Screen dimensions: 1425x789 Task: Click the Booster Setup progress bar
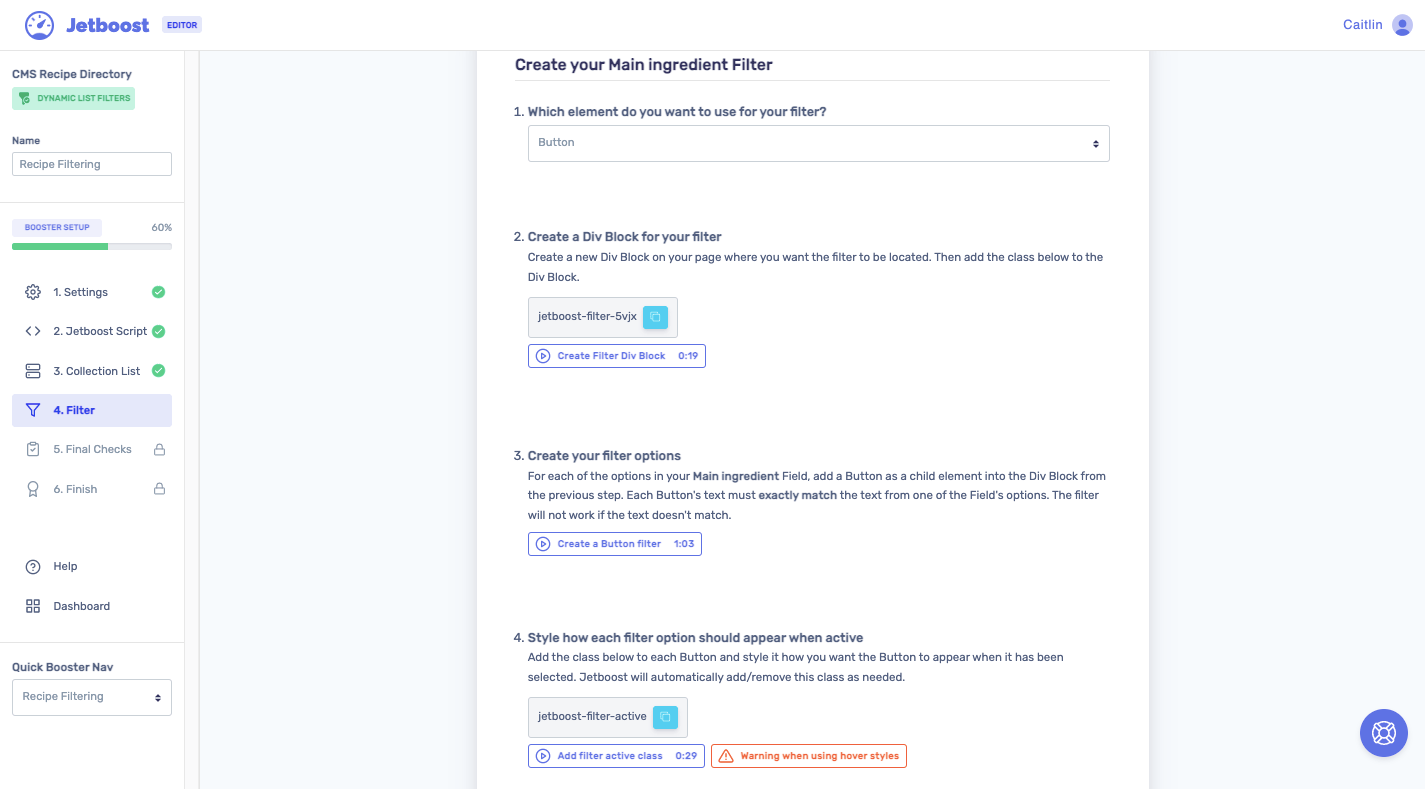tap(91, 245)
